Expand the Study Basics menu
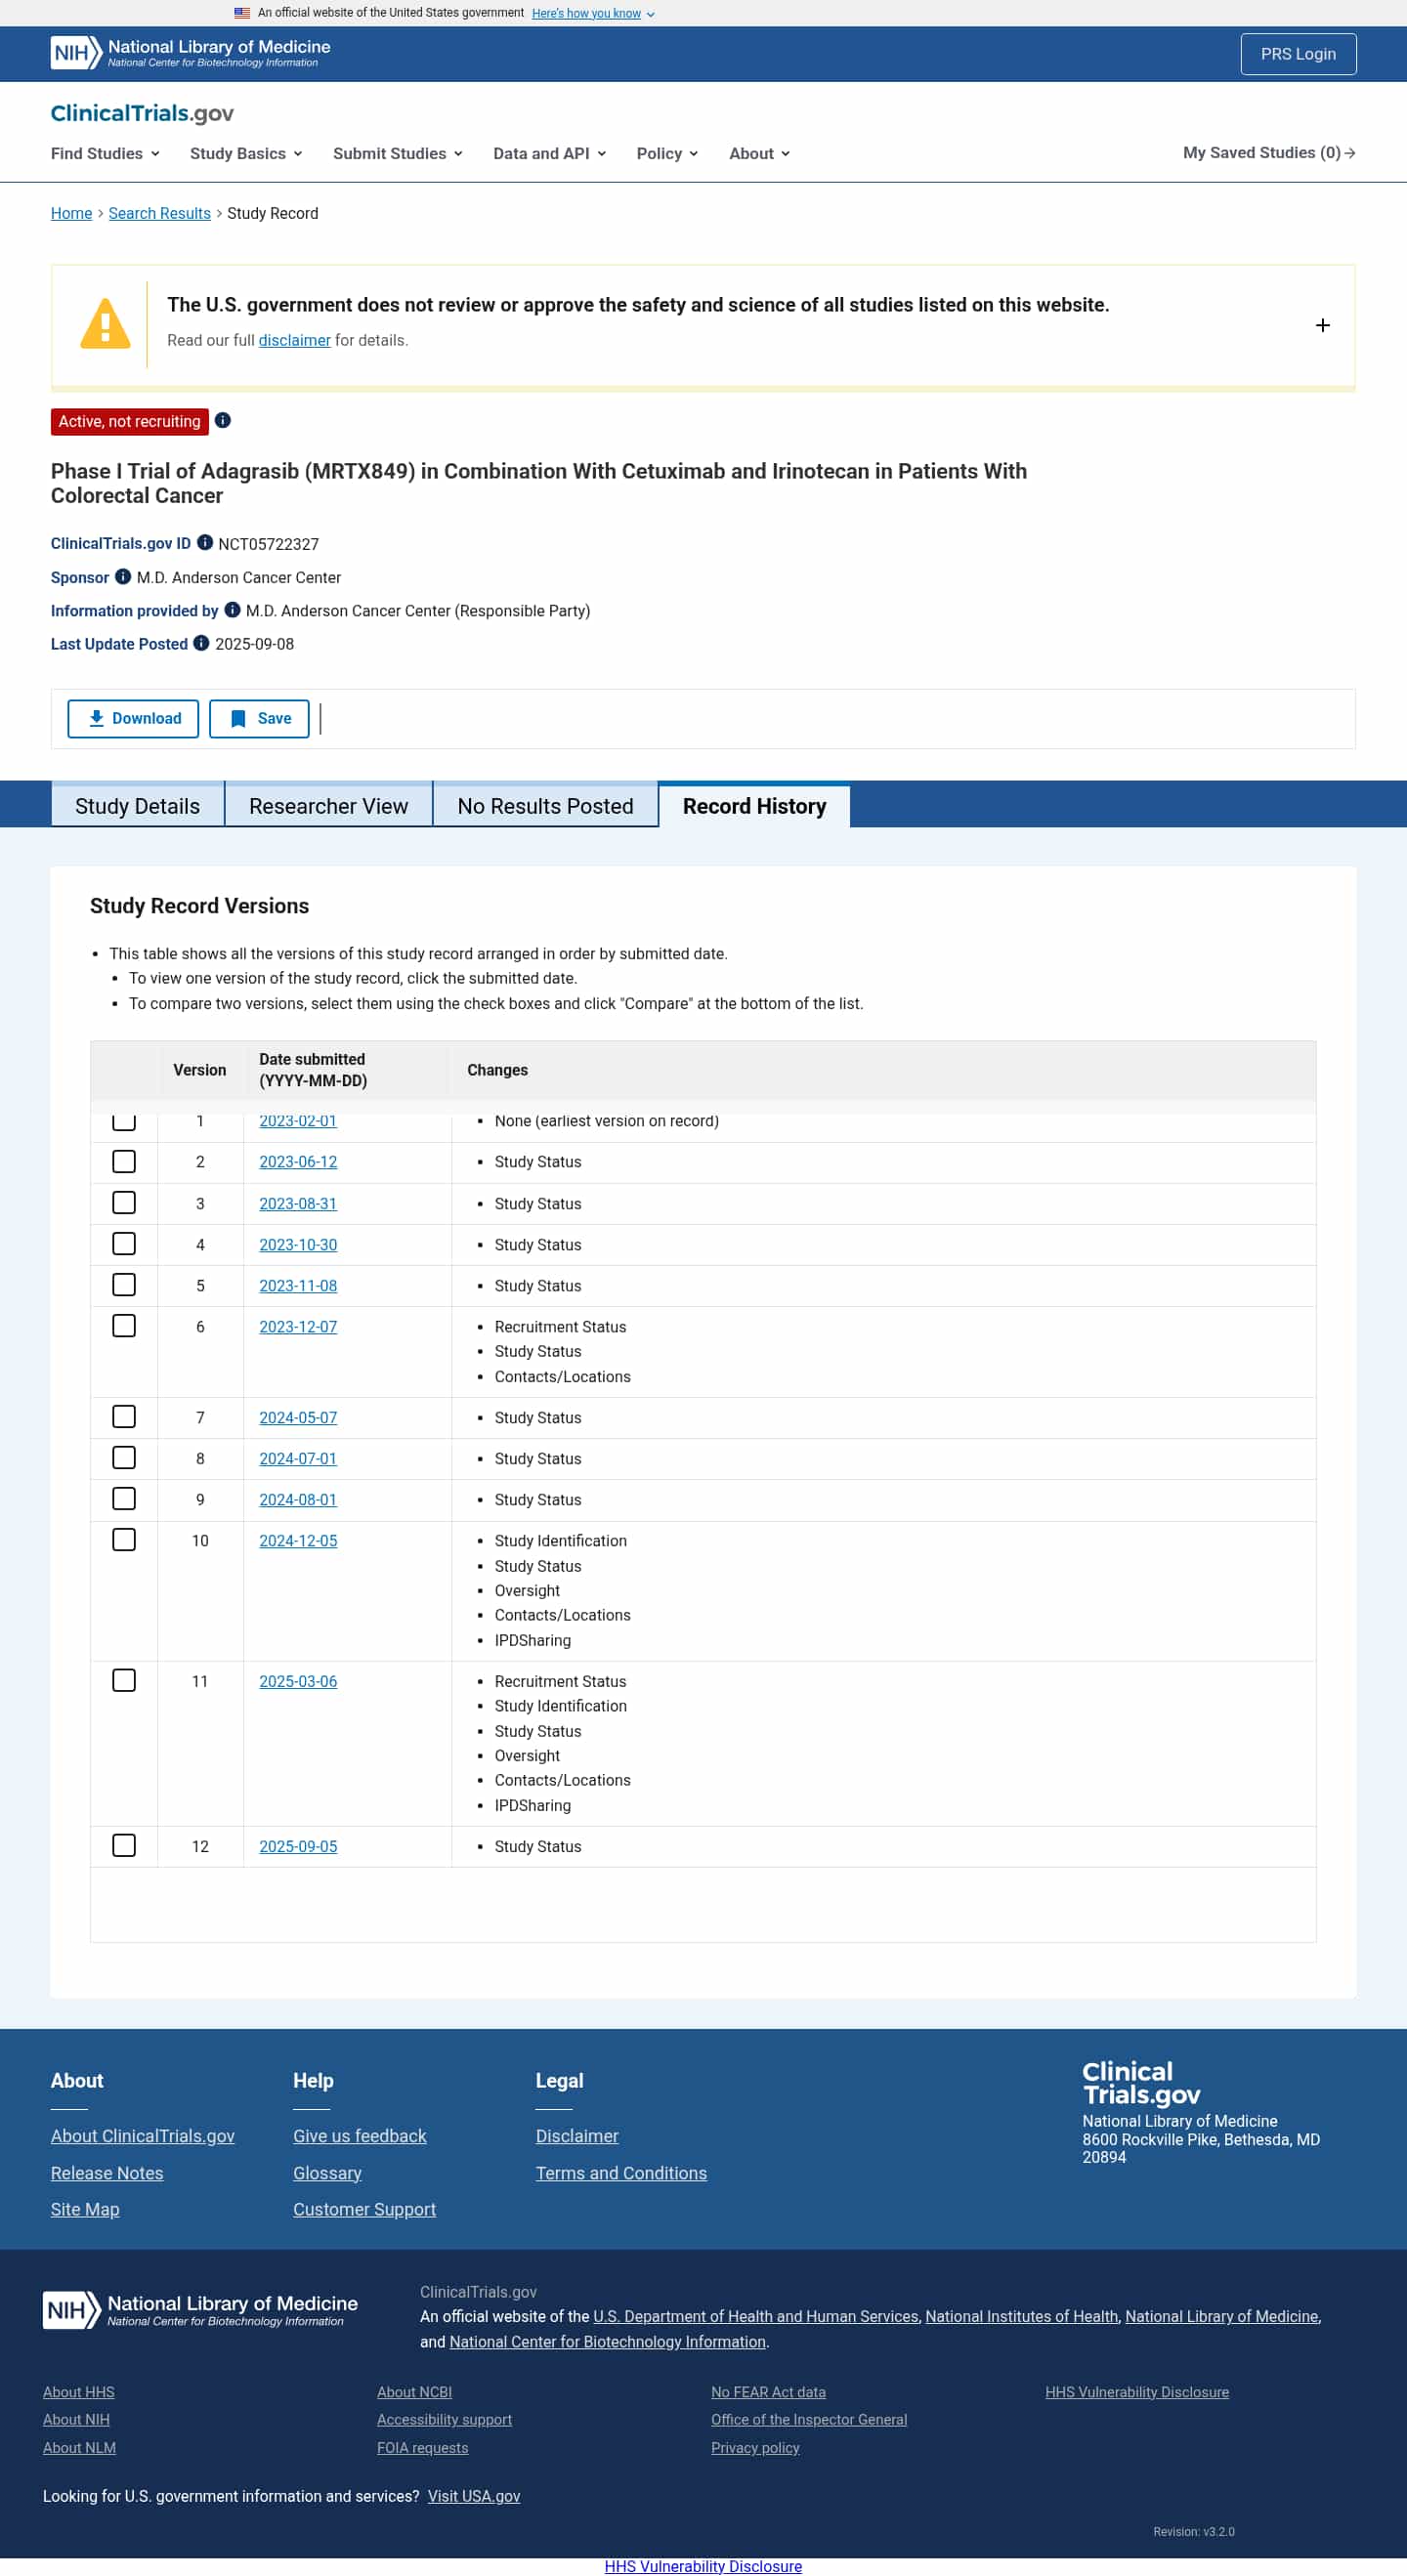The width and height of the screenshot is (1407, 2576). coord(246,153)
